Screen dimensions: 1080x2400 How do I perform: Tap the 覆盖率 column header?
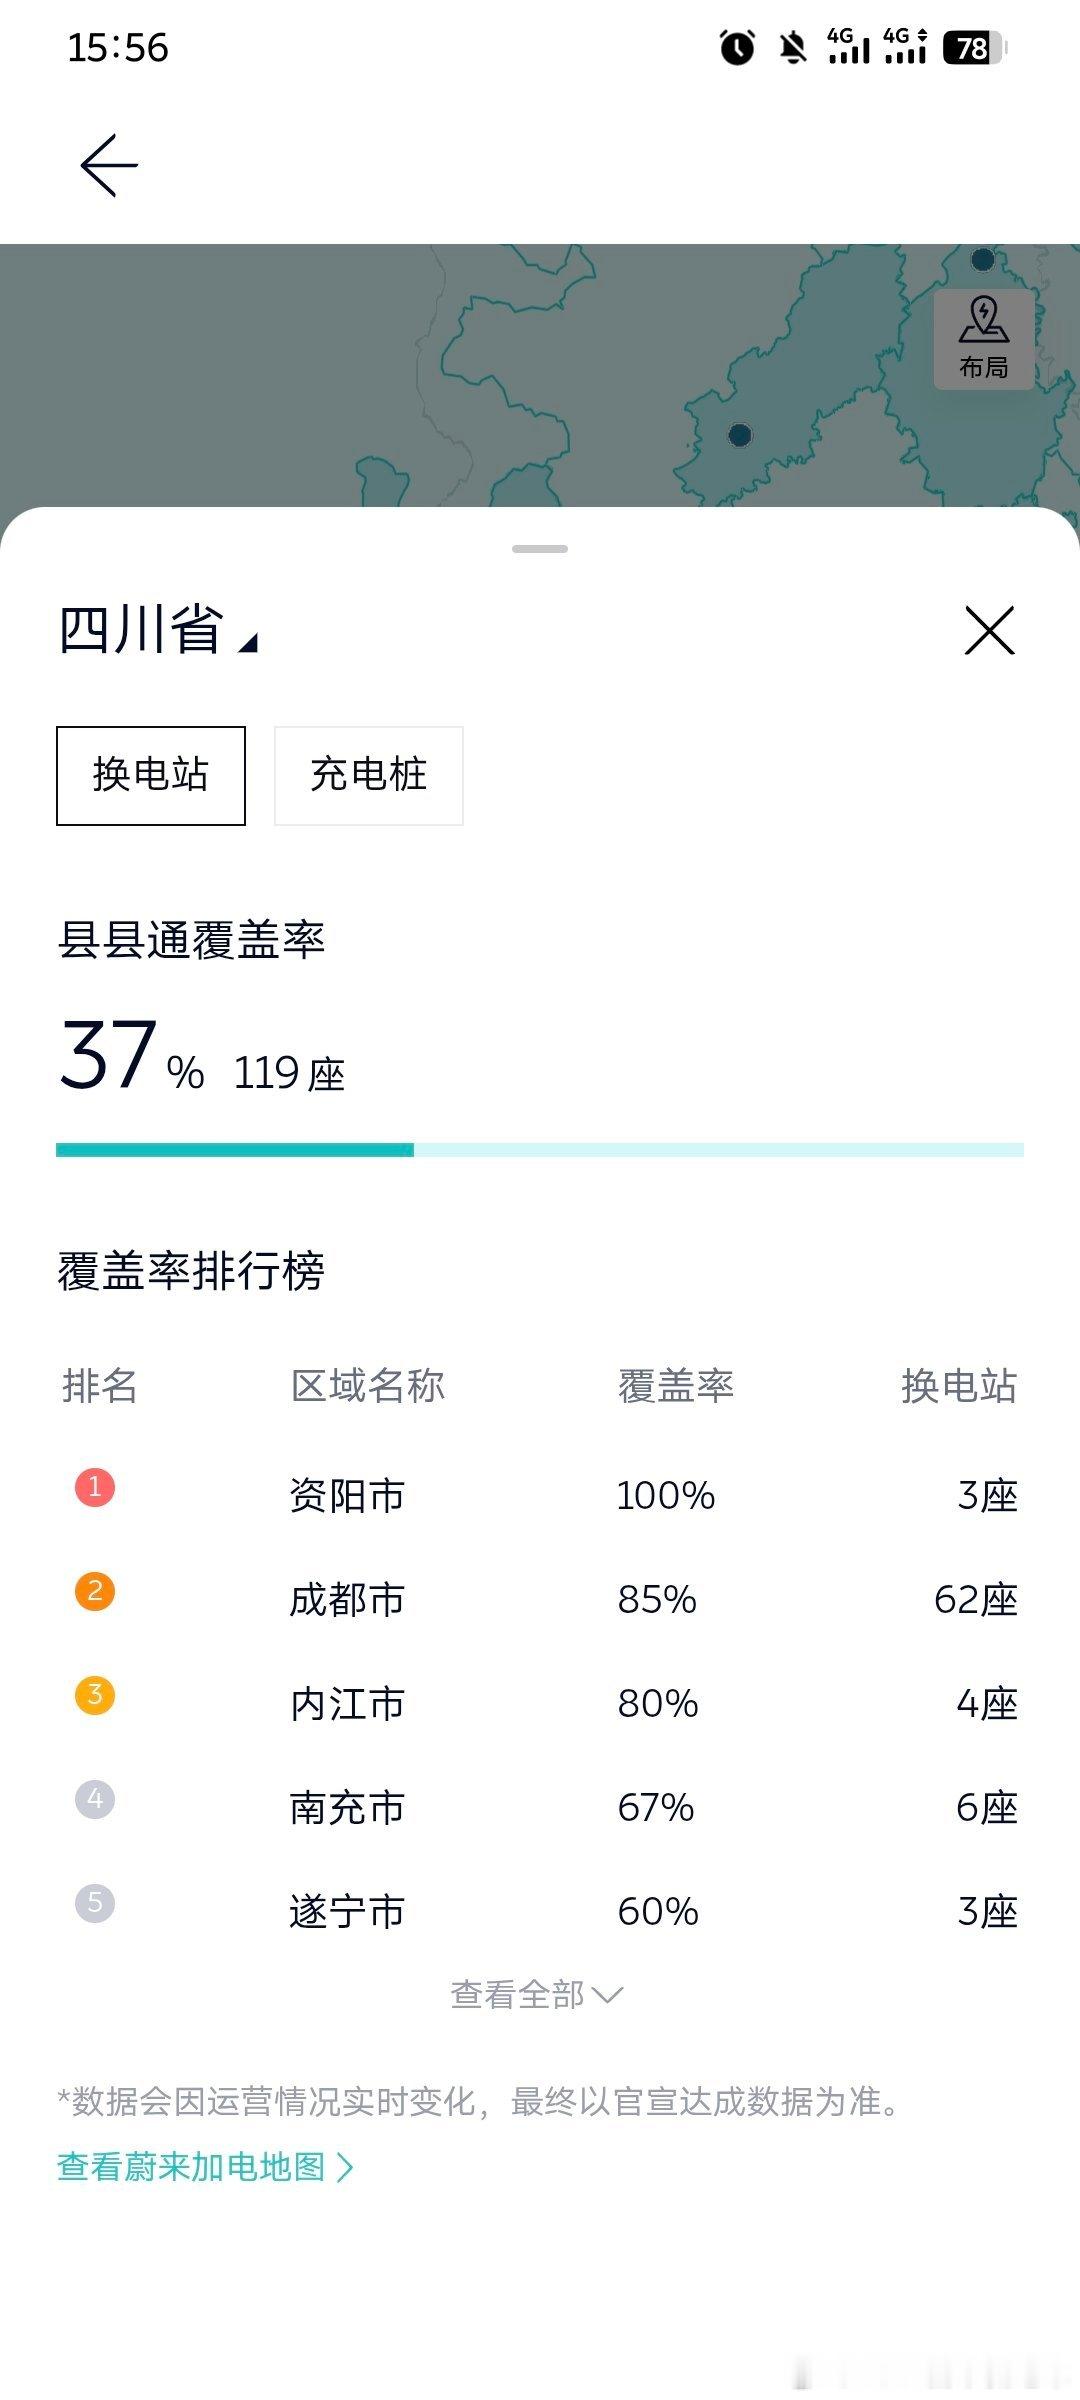tap(676, 1386)
